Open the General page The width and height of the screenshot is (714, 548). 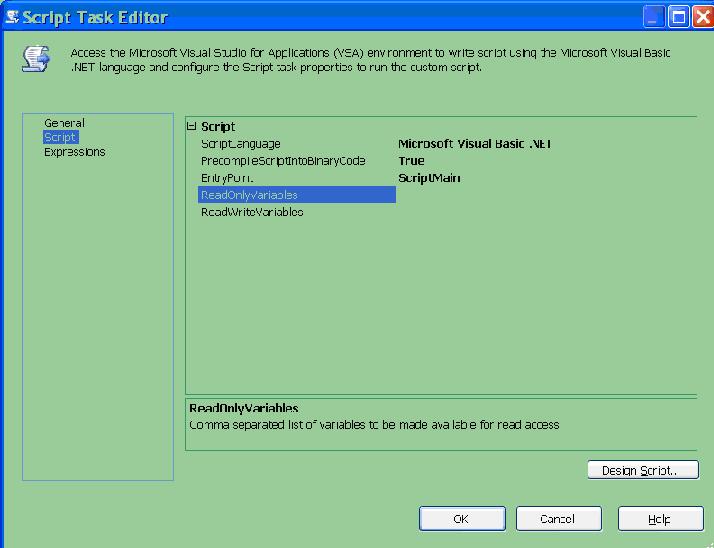coord(64,123)
